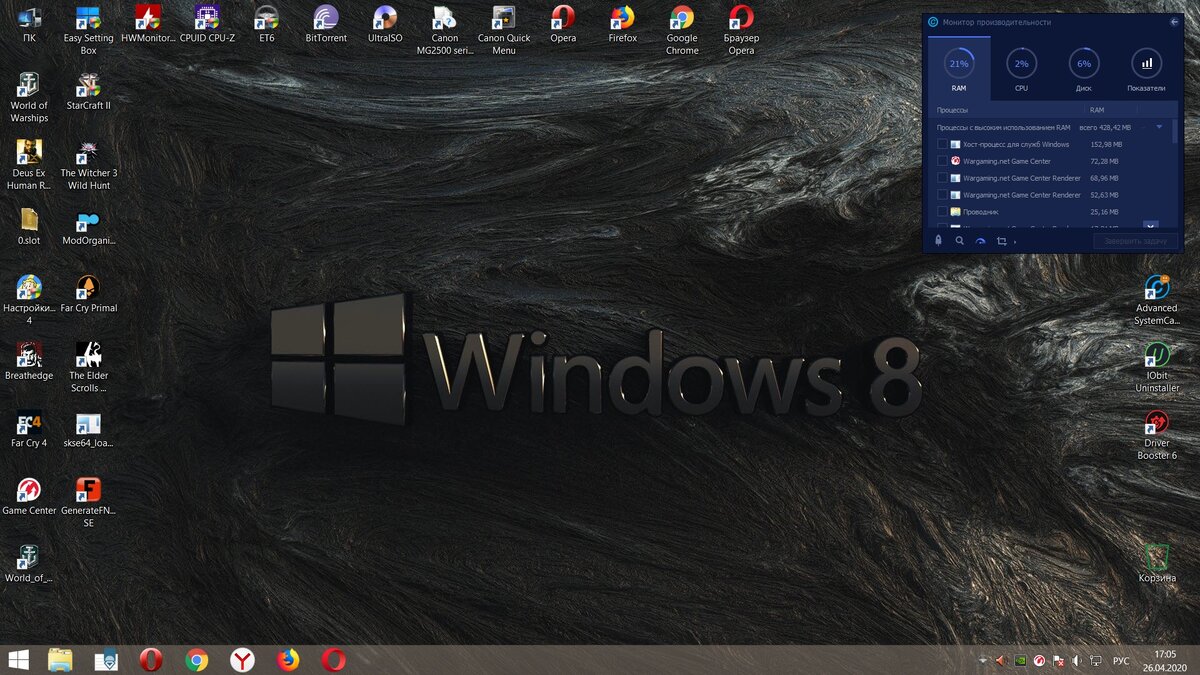The width and height of the screenshot is (1200, 675).
Task: Select the ET6 desktop icon
Action: coord(266,26)
